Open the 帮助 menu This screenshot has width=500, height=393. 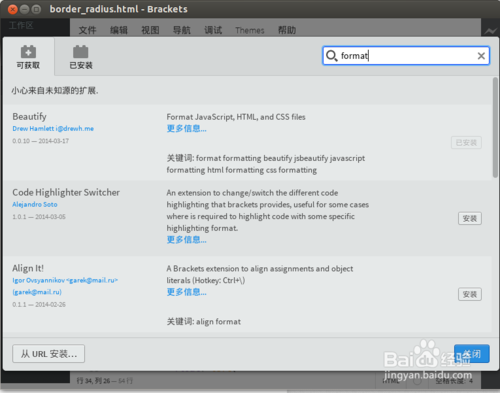point(287,30)
